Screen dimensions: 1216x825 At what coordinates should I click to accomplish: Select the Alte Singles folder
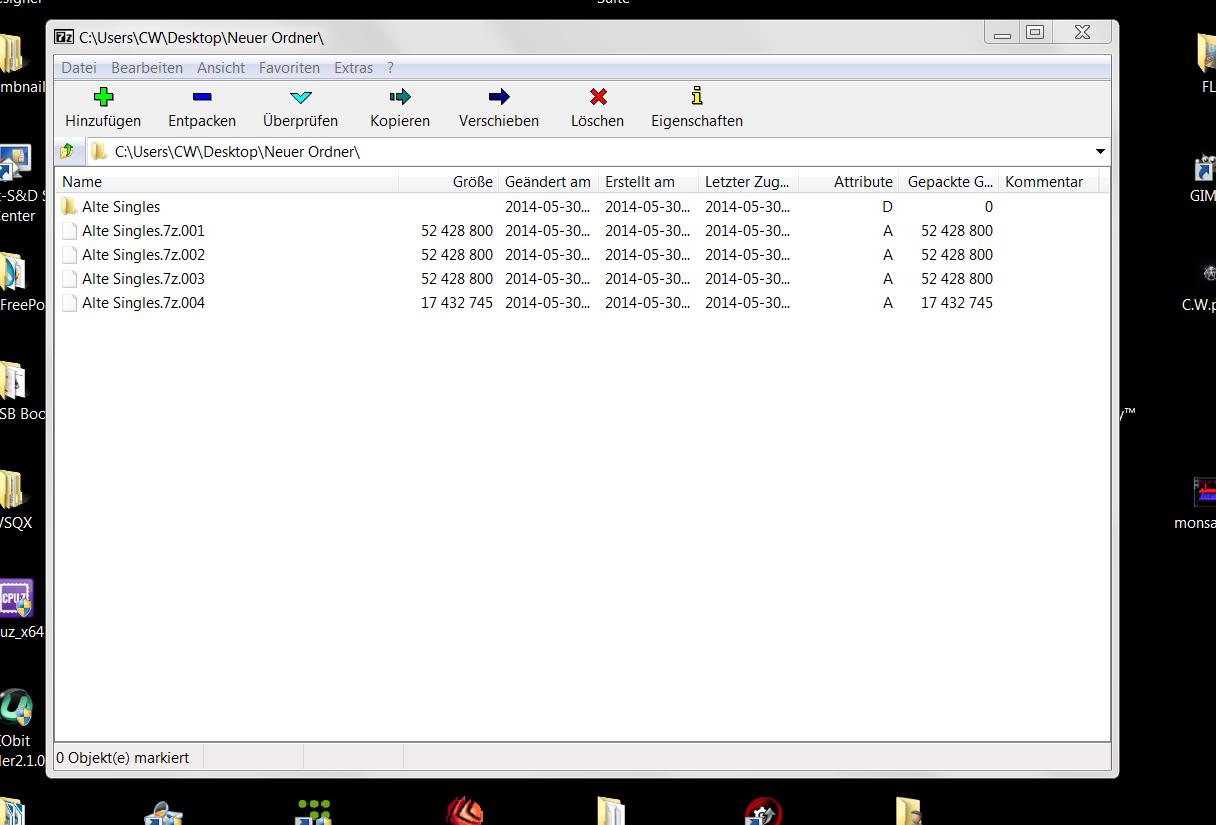[x=121, y=207]
